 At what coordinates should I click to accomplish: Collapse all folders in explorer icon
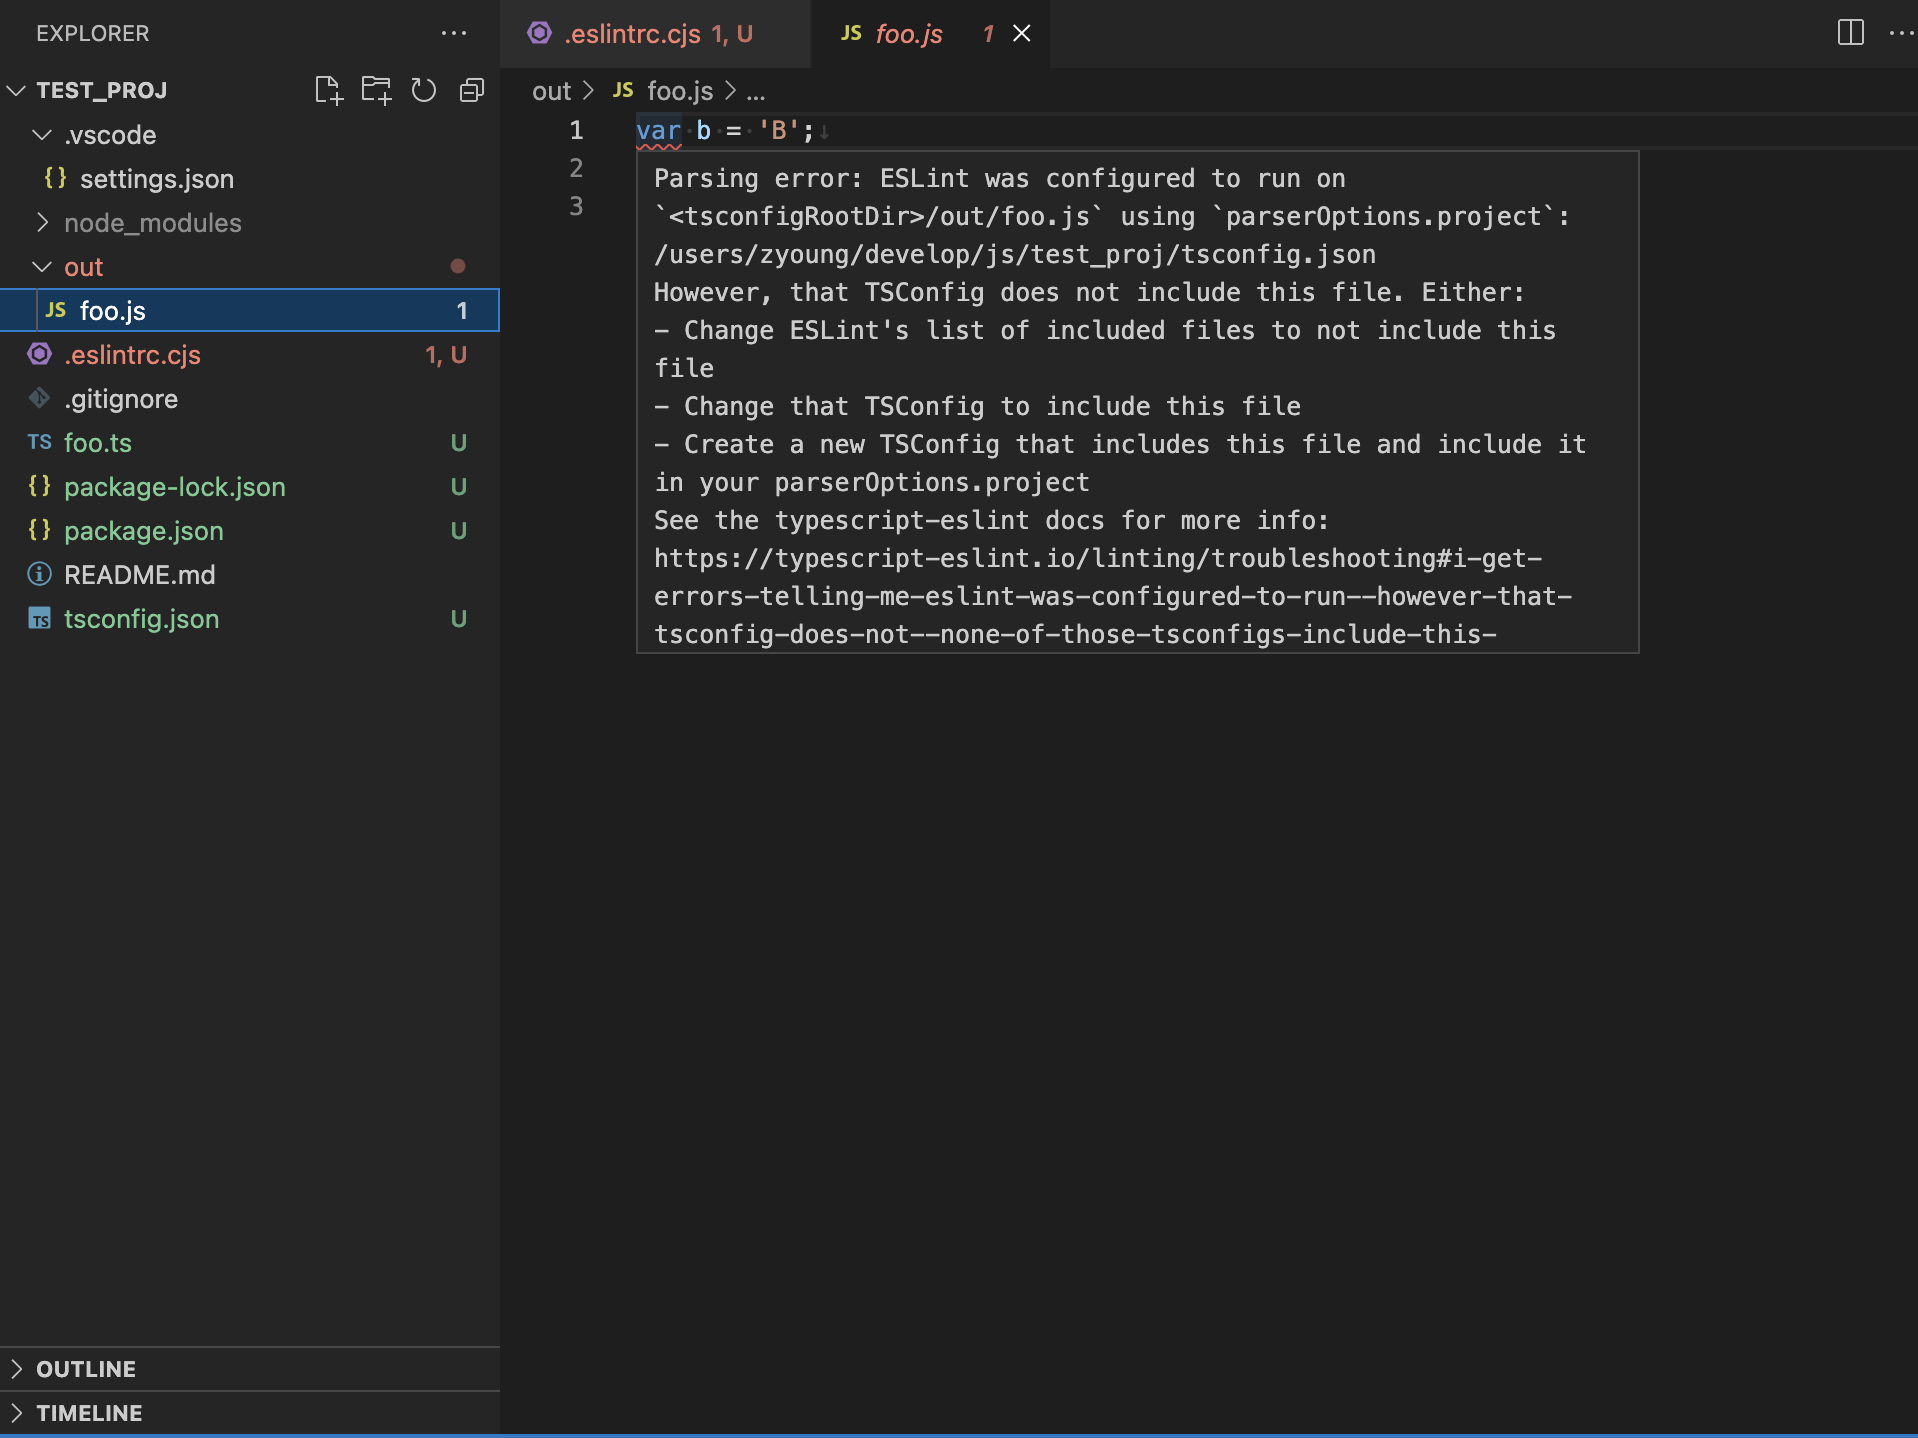472,91
